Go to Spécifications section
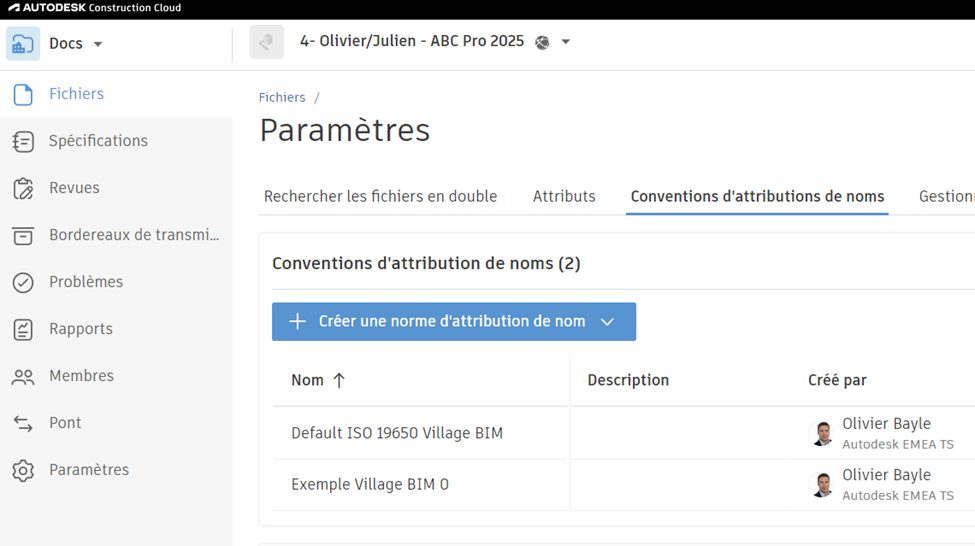Image resolution: width=975 pixels, height=546 pixels. coord(98,141)
